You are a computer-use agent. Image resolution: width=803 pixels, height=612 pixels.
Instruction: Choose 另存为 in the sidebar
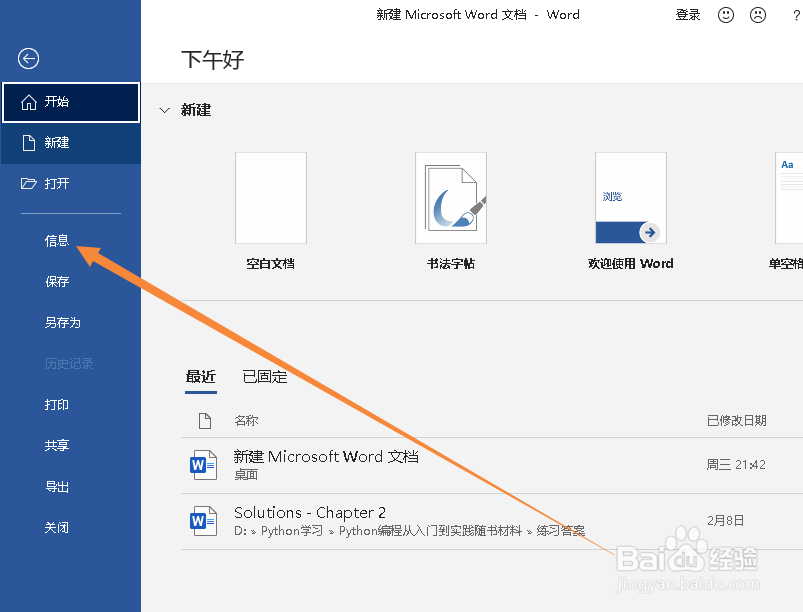click(62, 322)
